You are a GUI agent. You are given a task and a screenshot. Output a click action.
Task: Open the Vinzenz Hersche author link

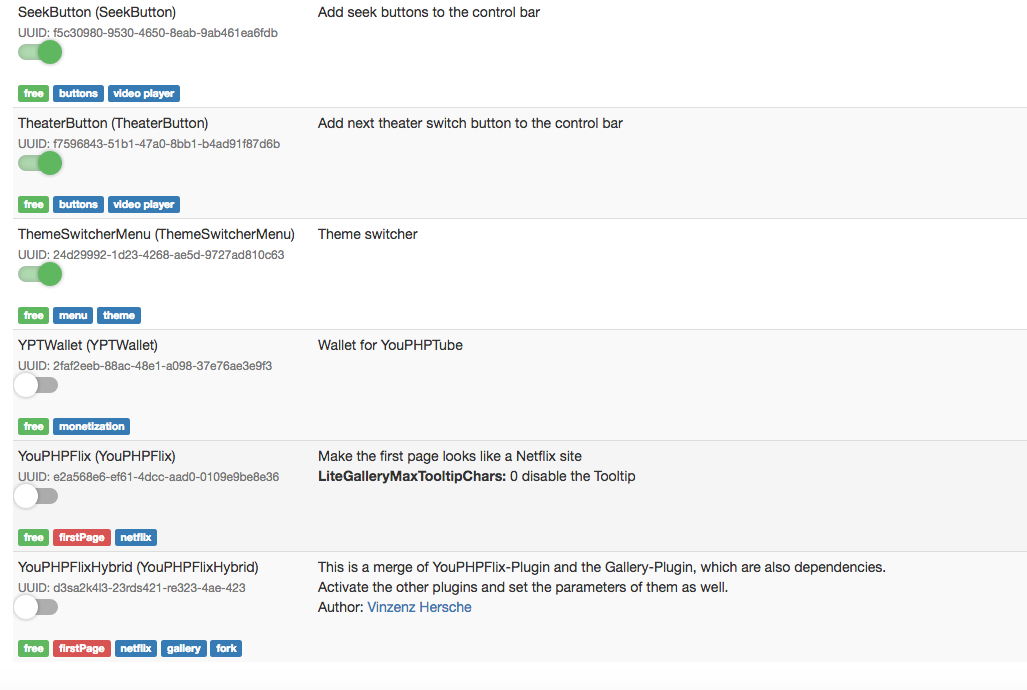(x=419, y=607)
